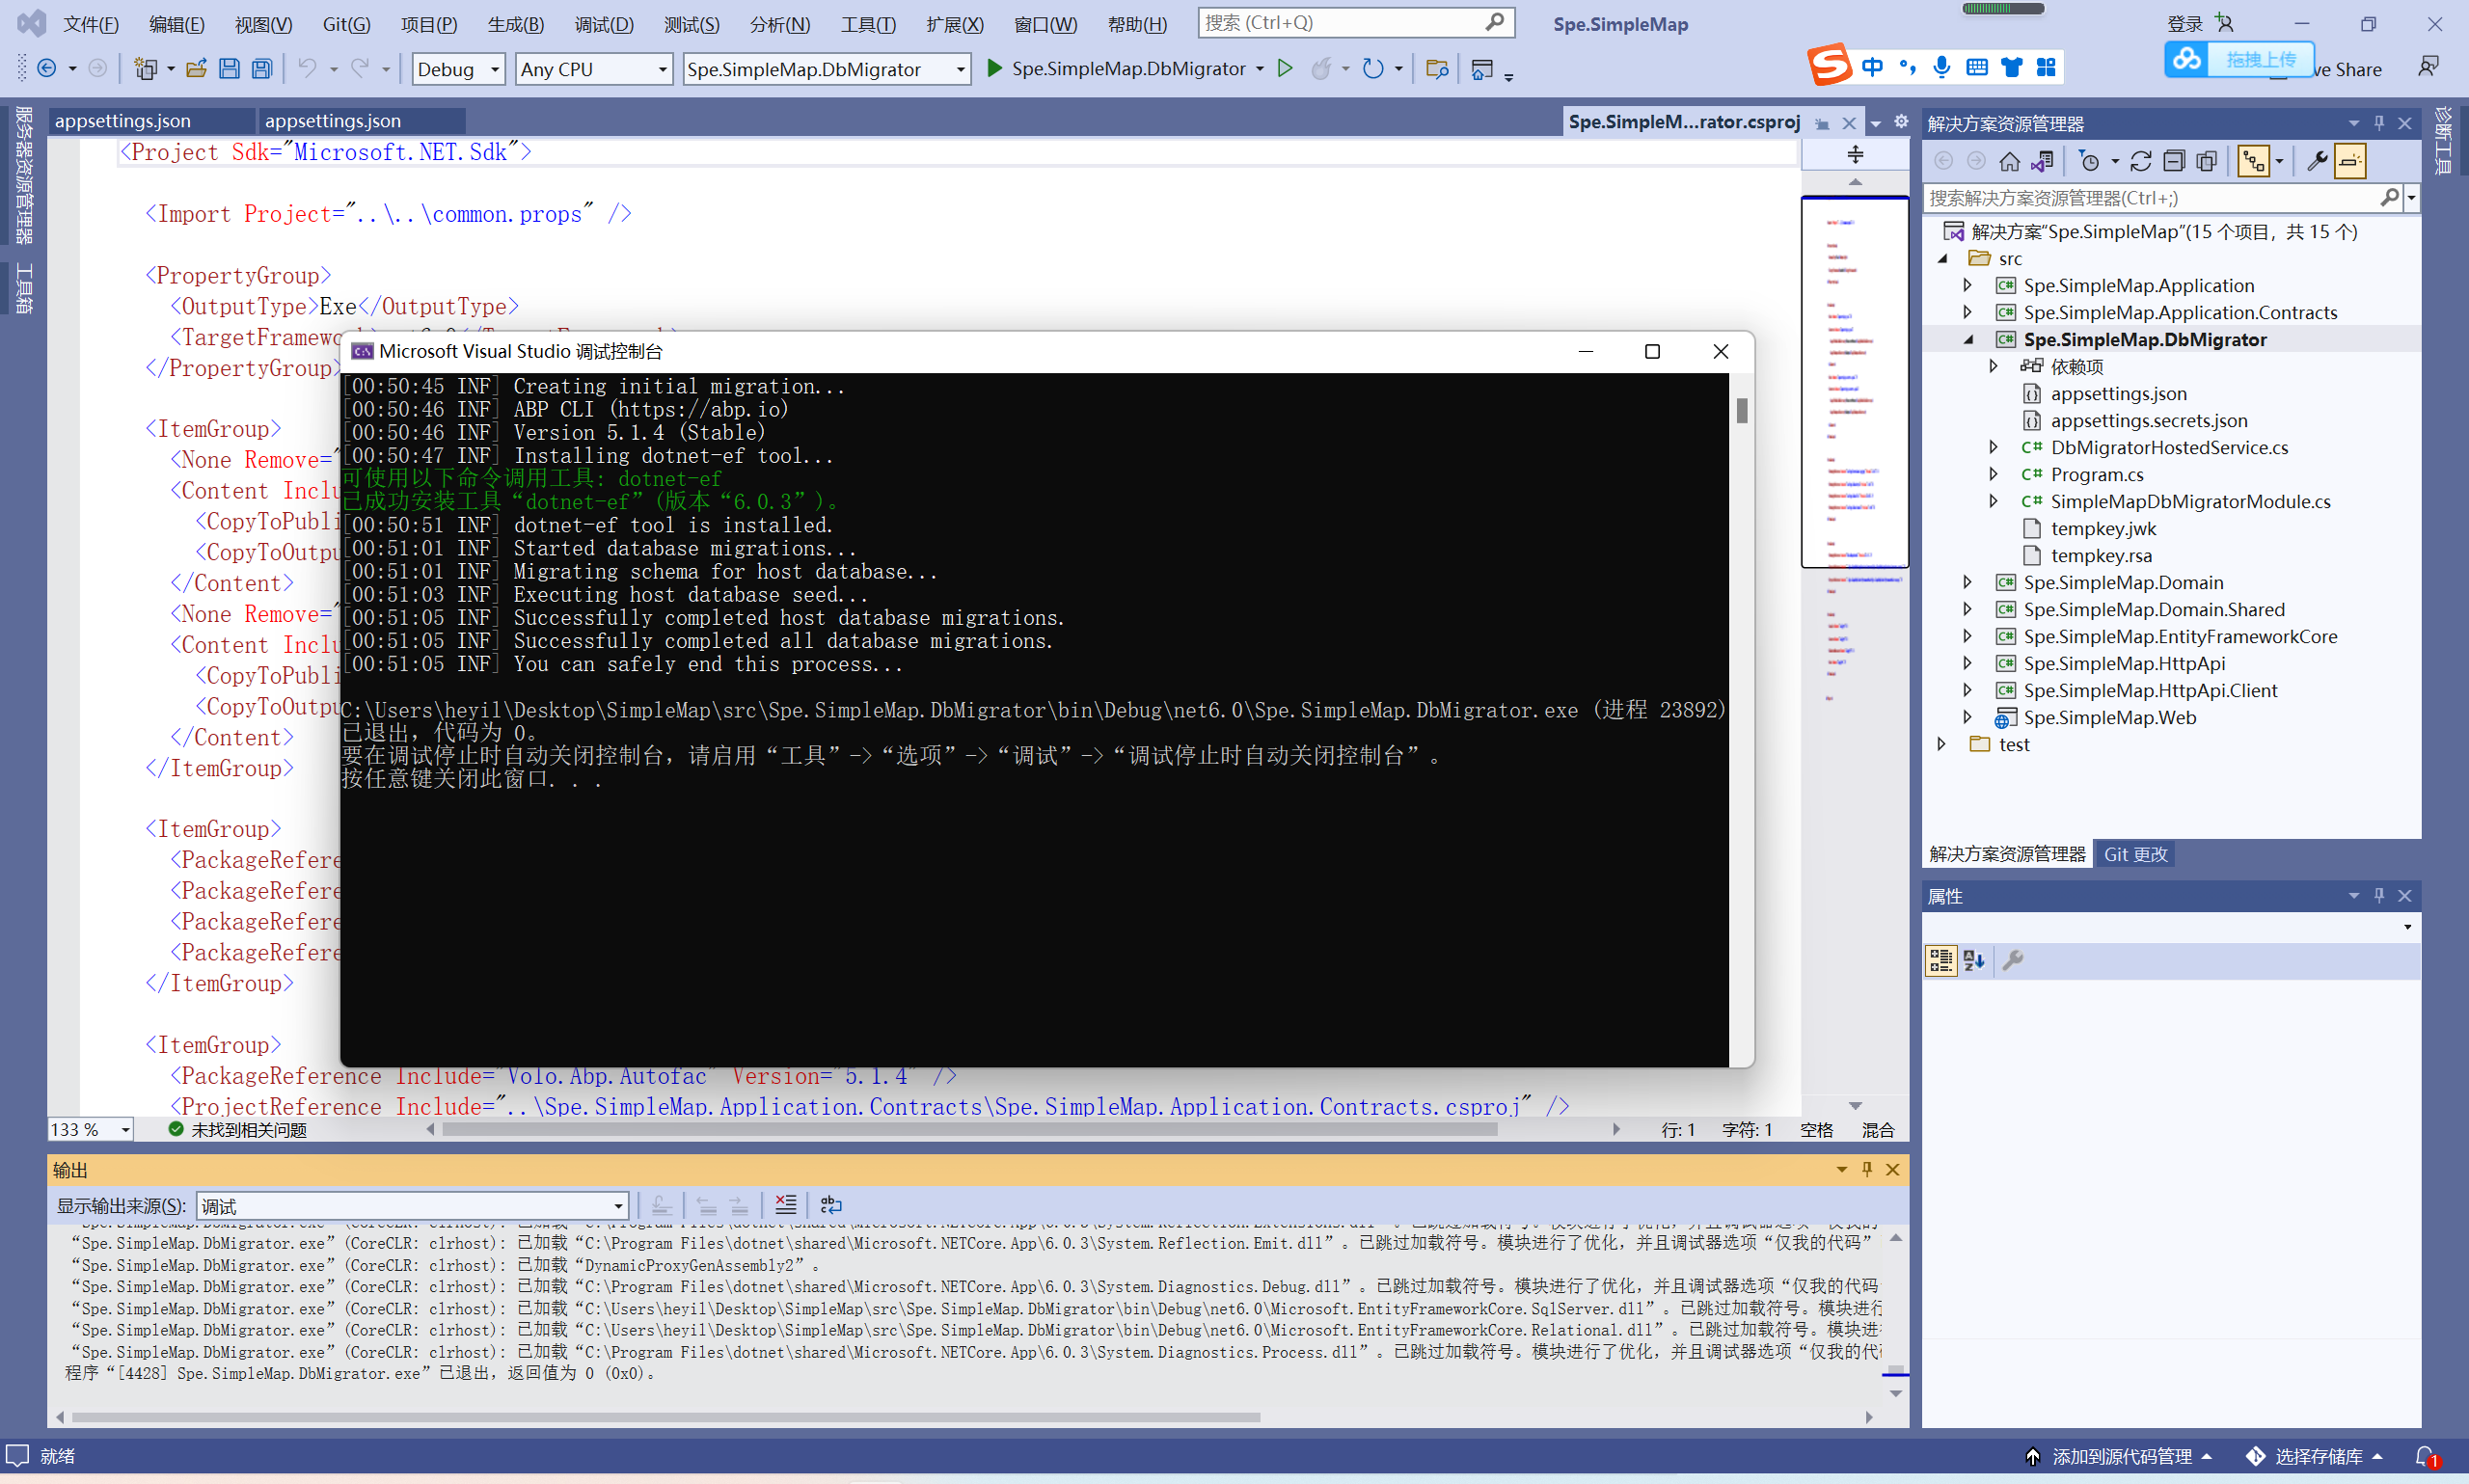The height and width of the screenshot is (1484, 2469).
Task: Click Save All icon in toolbar
Action: pyautogui.click(x=262, y=69)
